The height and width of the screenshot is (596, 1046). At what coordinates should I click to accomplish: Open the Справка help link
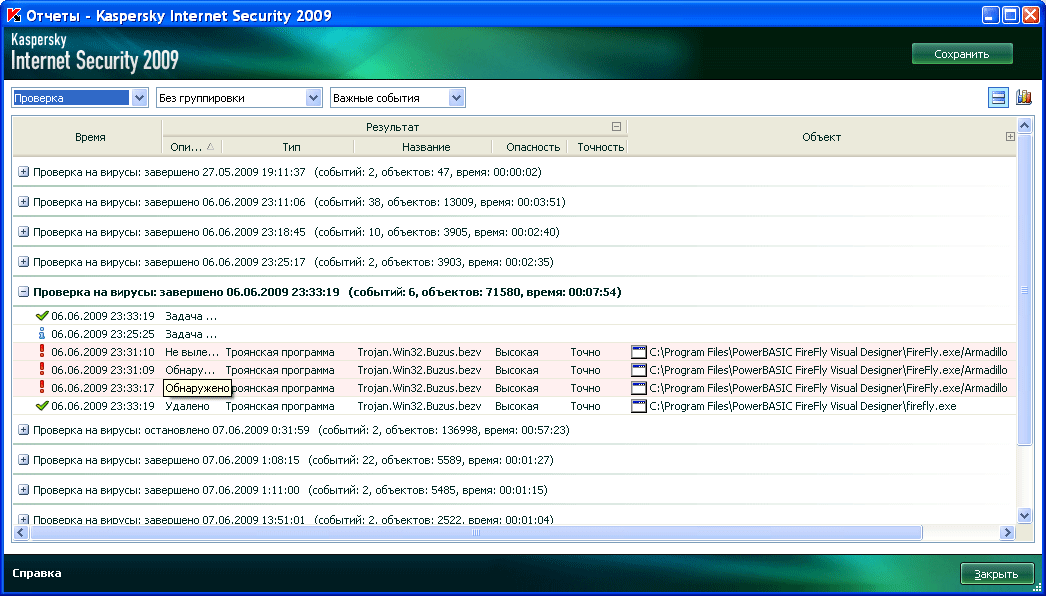pos(37,573)
